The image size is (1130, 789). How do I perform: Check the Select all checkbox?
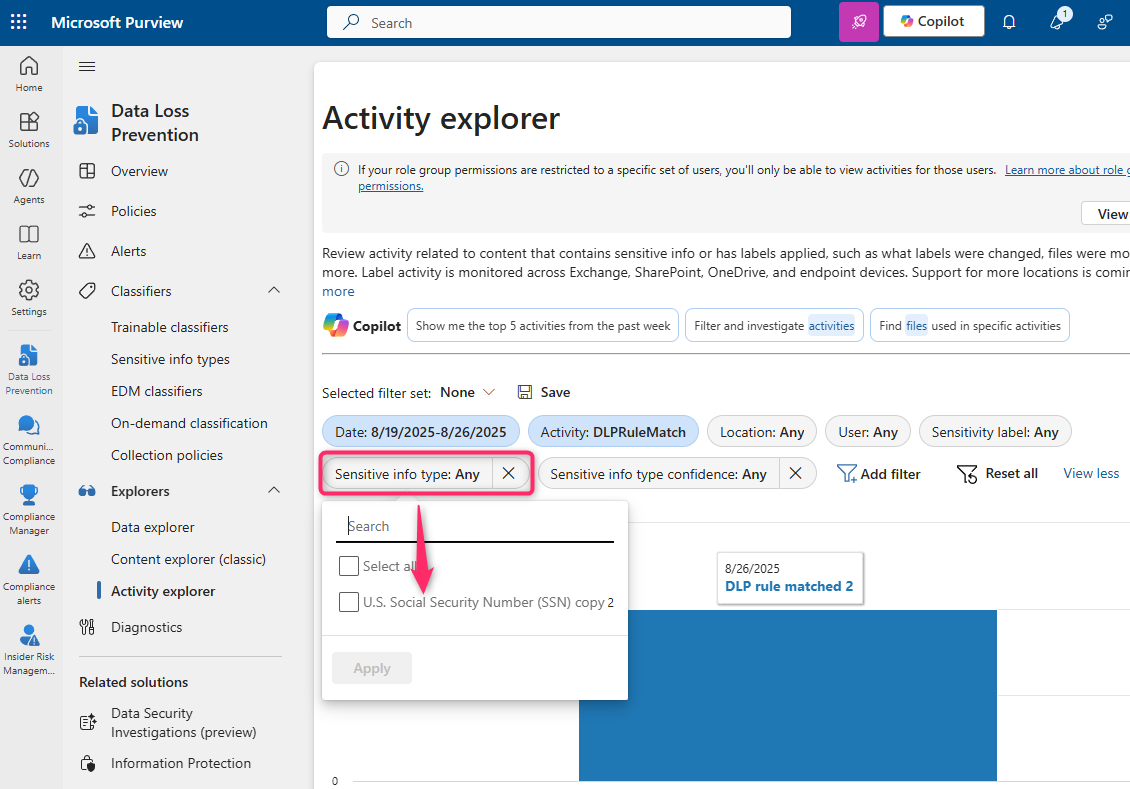(349, 566)
